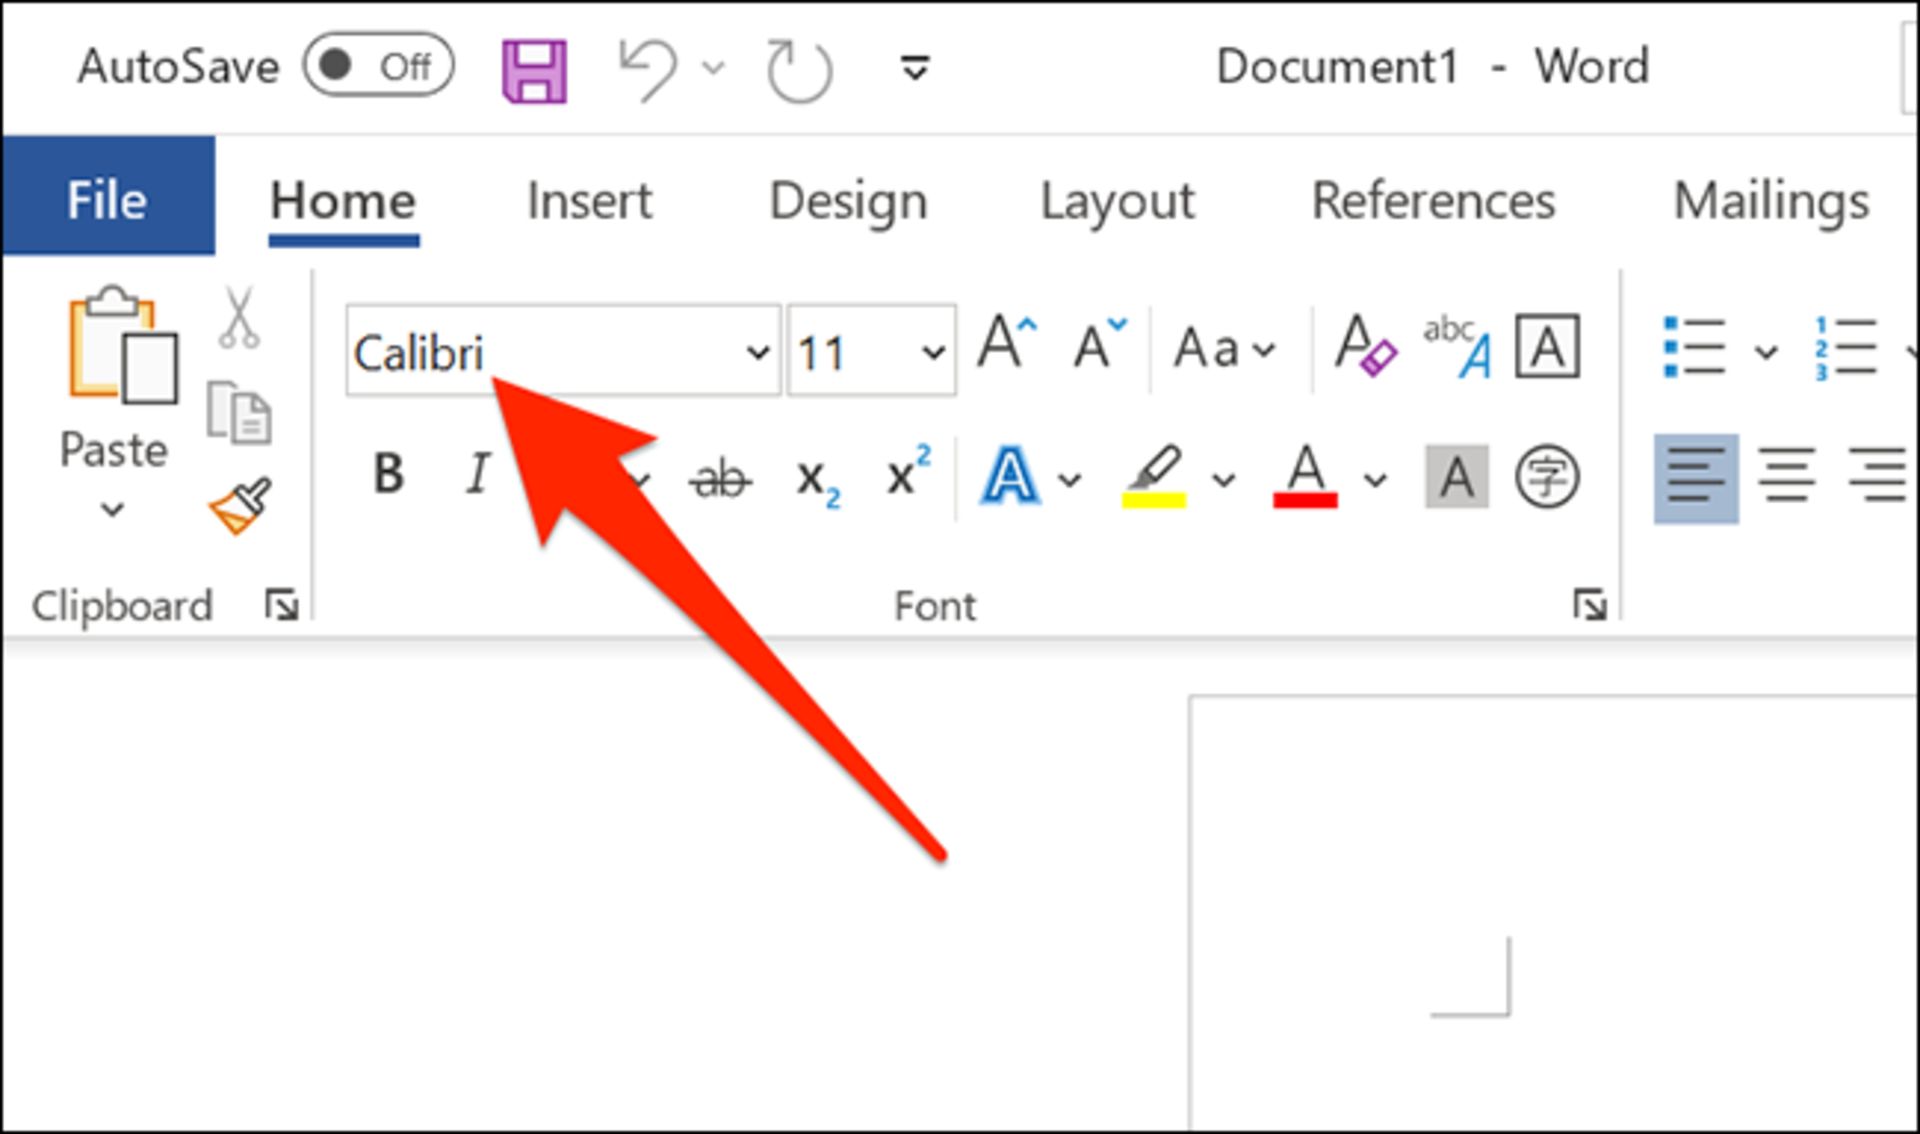The image size is (1920, 1134).
Task: Expand the Change Case menu
Action: (1224, 349)
